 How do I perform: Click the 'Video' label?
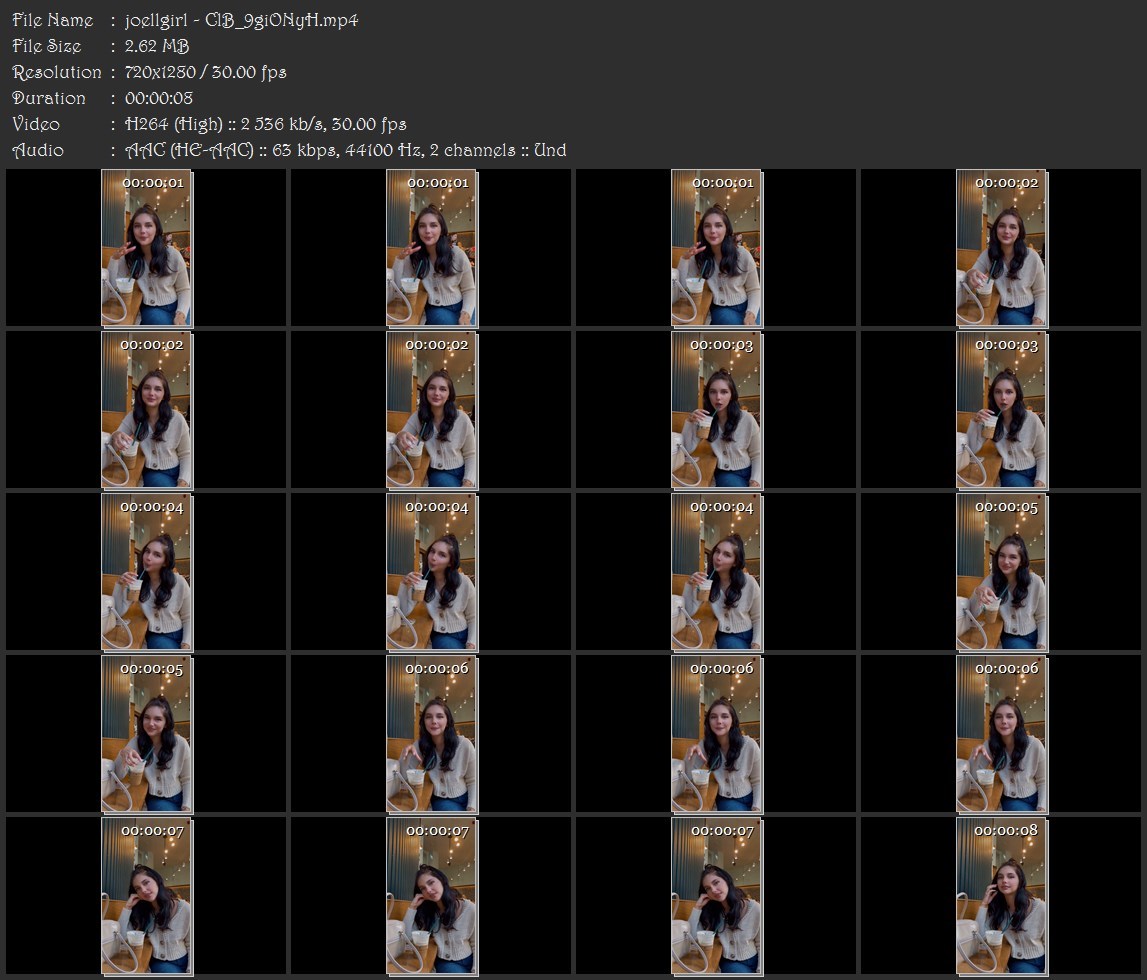[36, 124]
